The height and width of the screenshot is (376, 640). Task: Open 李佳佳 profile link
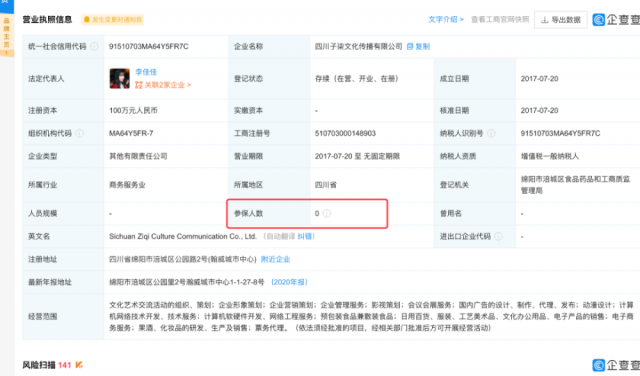tap(146, 72)
